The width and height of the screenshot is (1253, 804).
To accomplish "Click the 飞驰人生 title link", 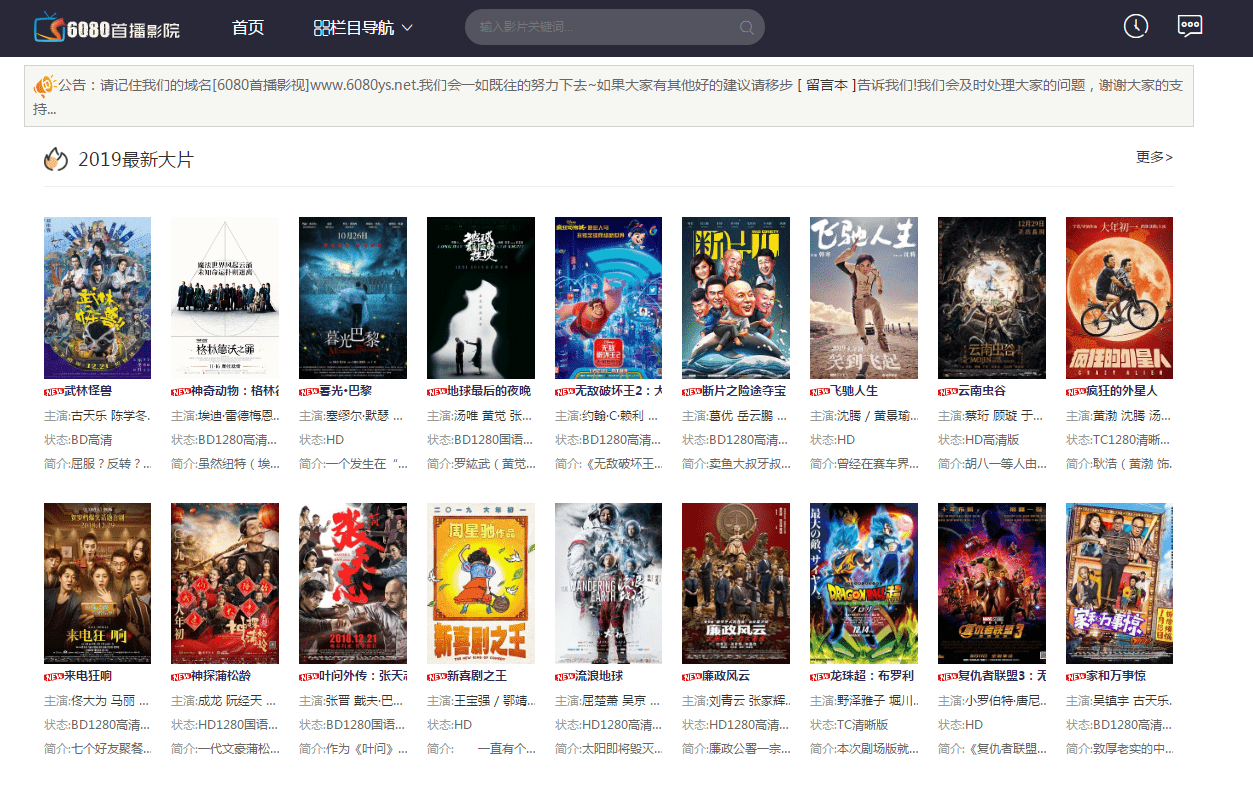I will 853,391.
